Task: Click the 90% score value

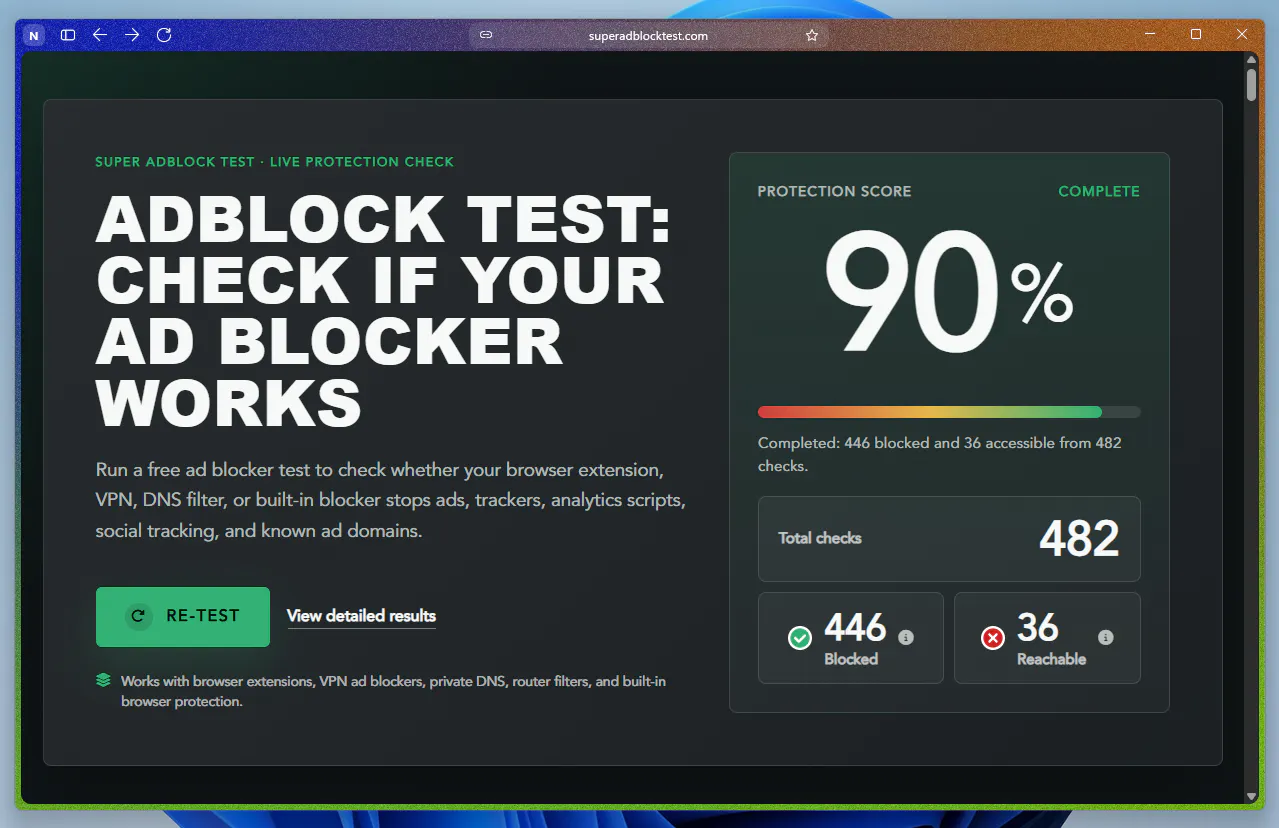Action: coord(948,291)
